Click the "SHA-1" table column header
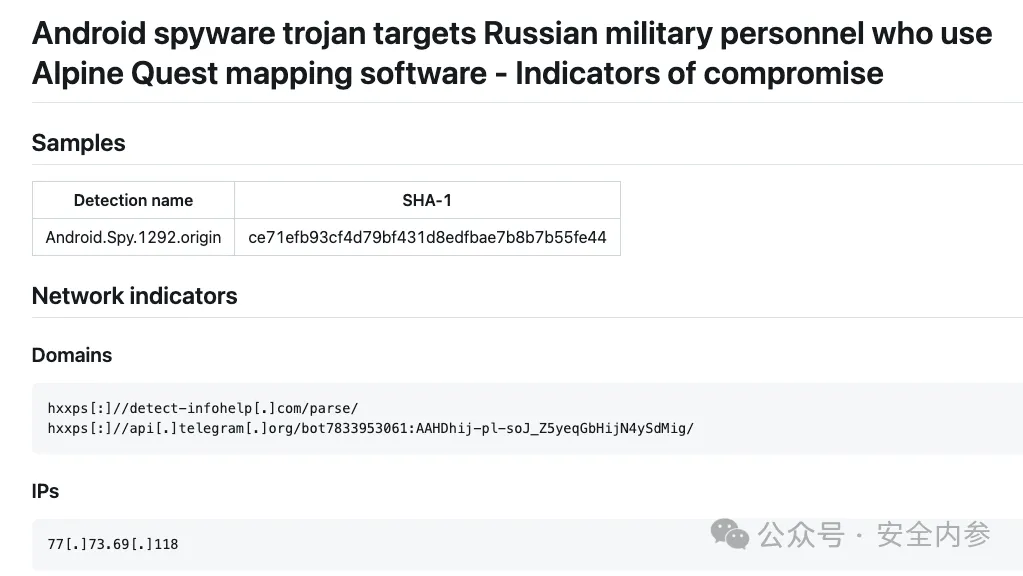This screenshot has width=1023, height=576. (427, 200)
